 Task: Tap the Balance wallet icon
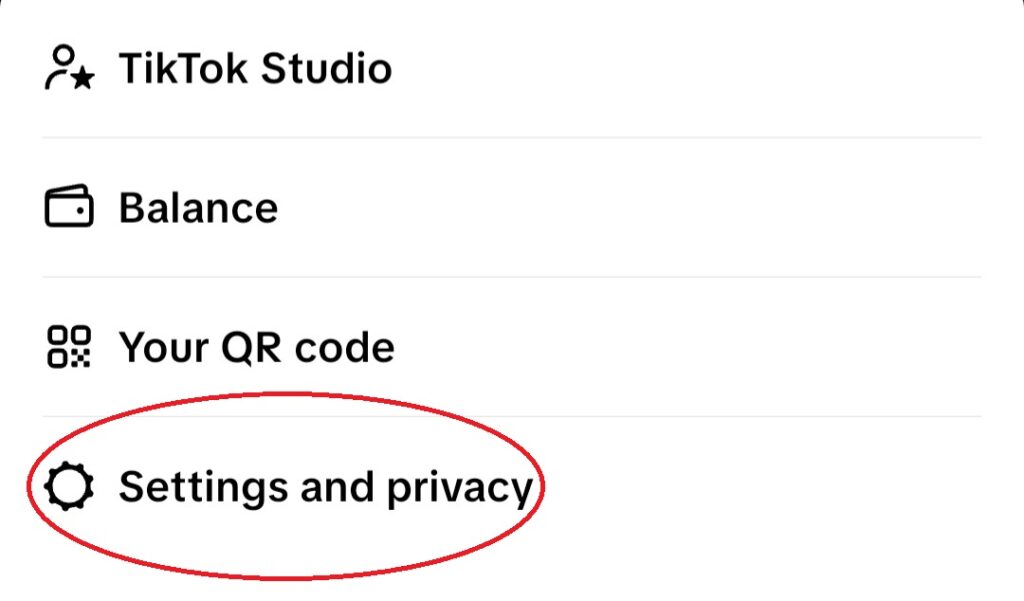pyautogui.click(x=69, y=206)
